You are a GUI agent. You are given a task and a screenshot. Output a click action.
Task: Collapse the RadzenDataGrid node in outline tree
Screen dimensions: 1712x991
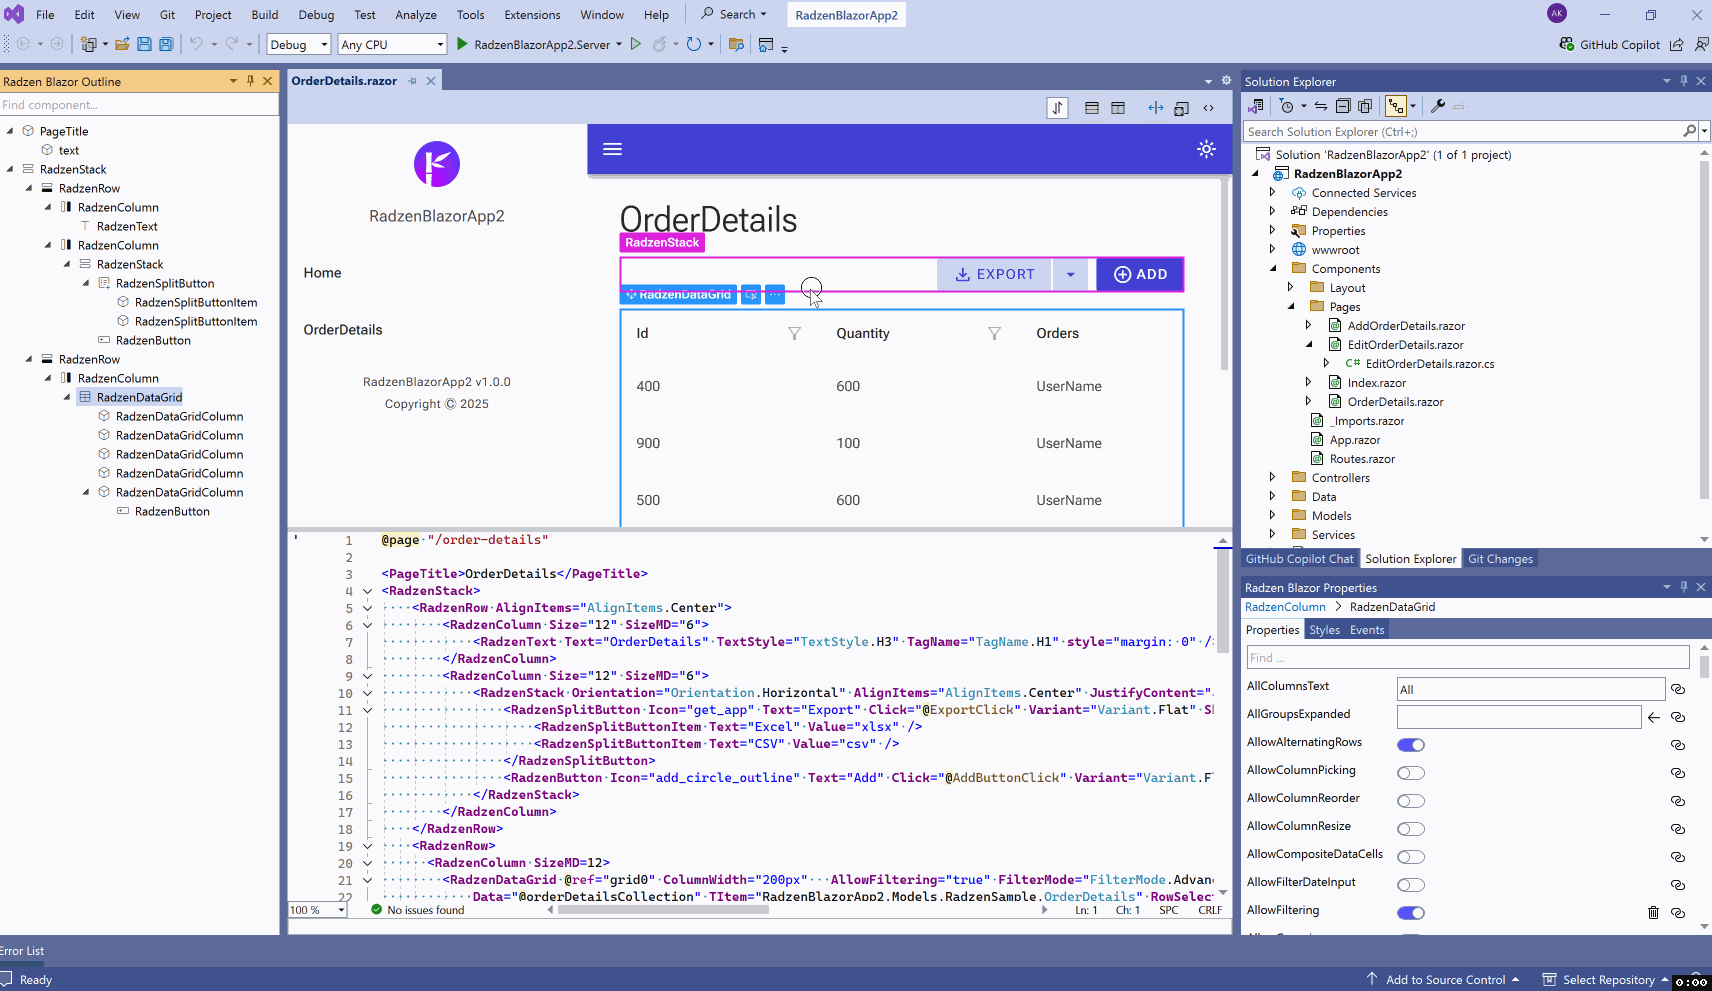click(67, 397)
